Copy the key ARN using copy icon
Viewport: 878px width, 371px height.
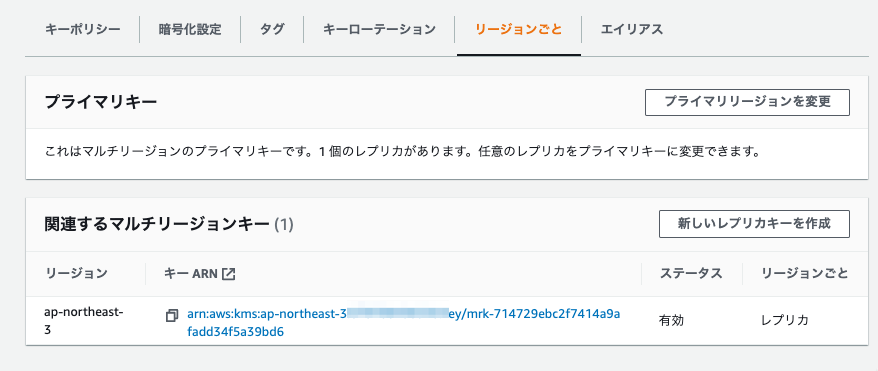[x=172, y=316]
